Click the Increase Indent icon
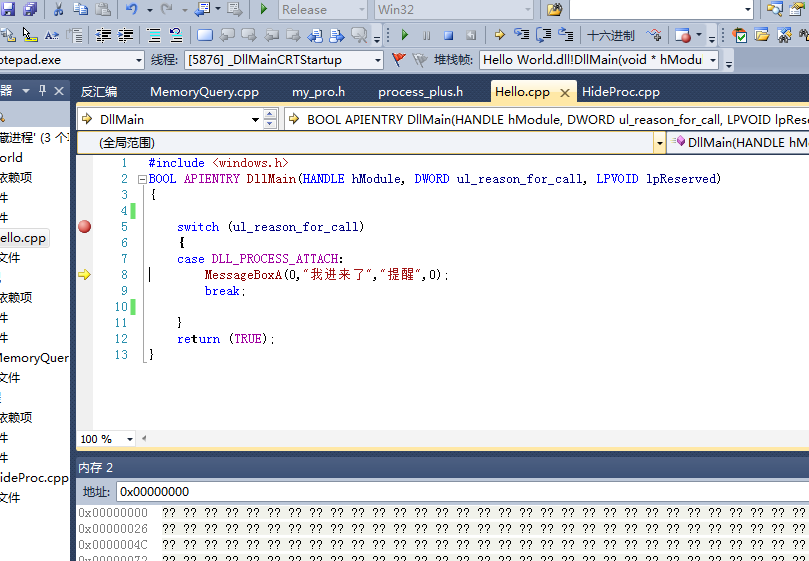The image size is (809, 561). pos(125,35)
